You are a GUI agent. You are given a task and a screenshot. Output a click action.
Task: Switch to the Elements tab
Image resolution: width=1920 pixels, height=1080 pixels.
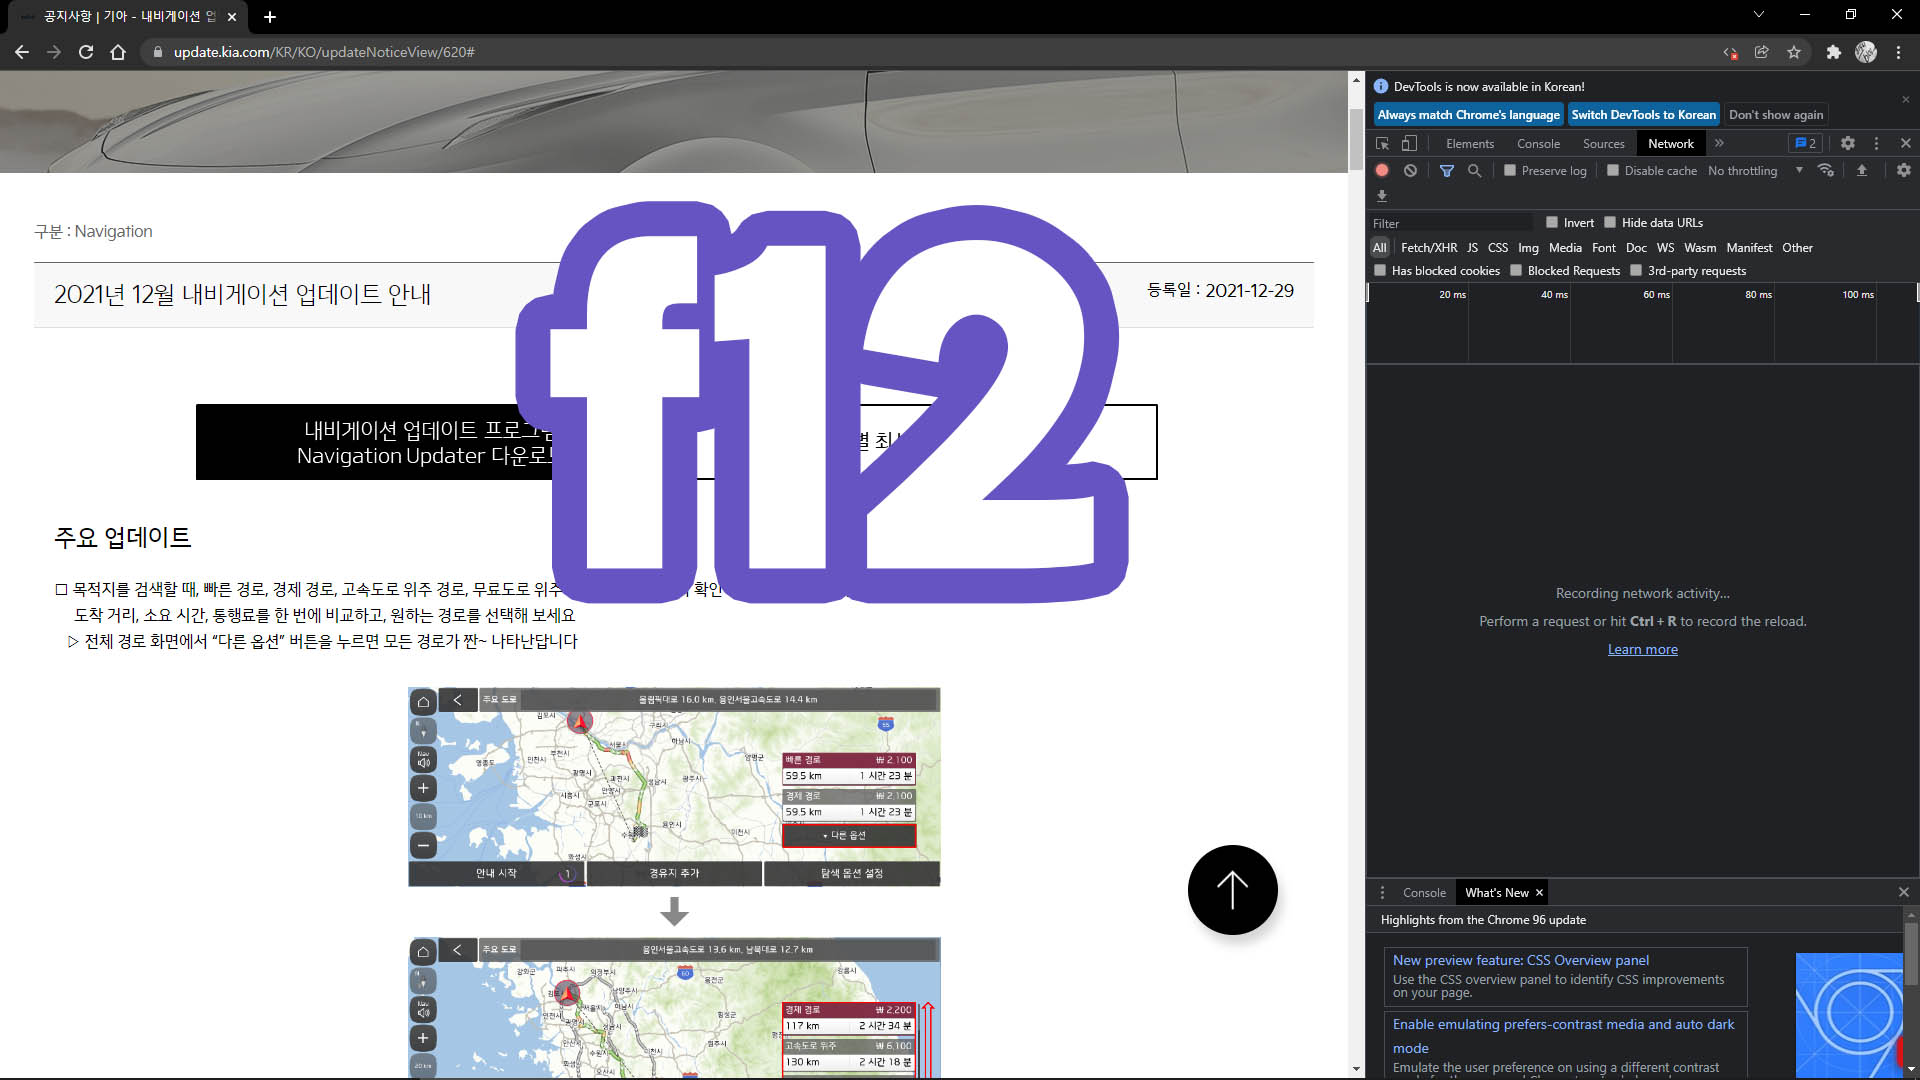pyautogui.click(x=1469, y=144)
